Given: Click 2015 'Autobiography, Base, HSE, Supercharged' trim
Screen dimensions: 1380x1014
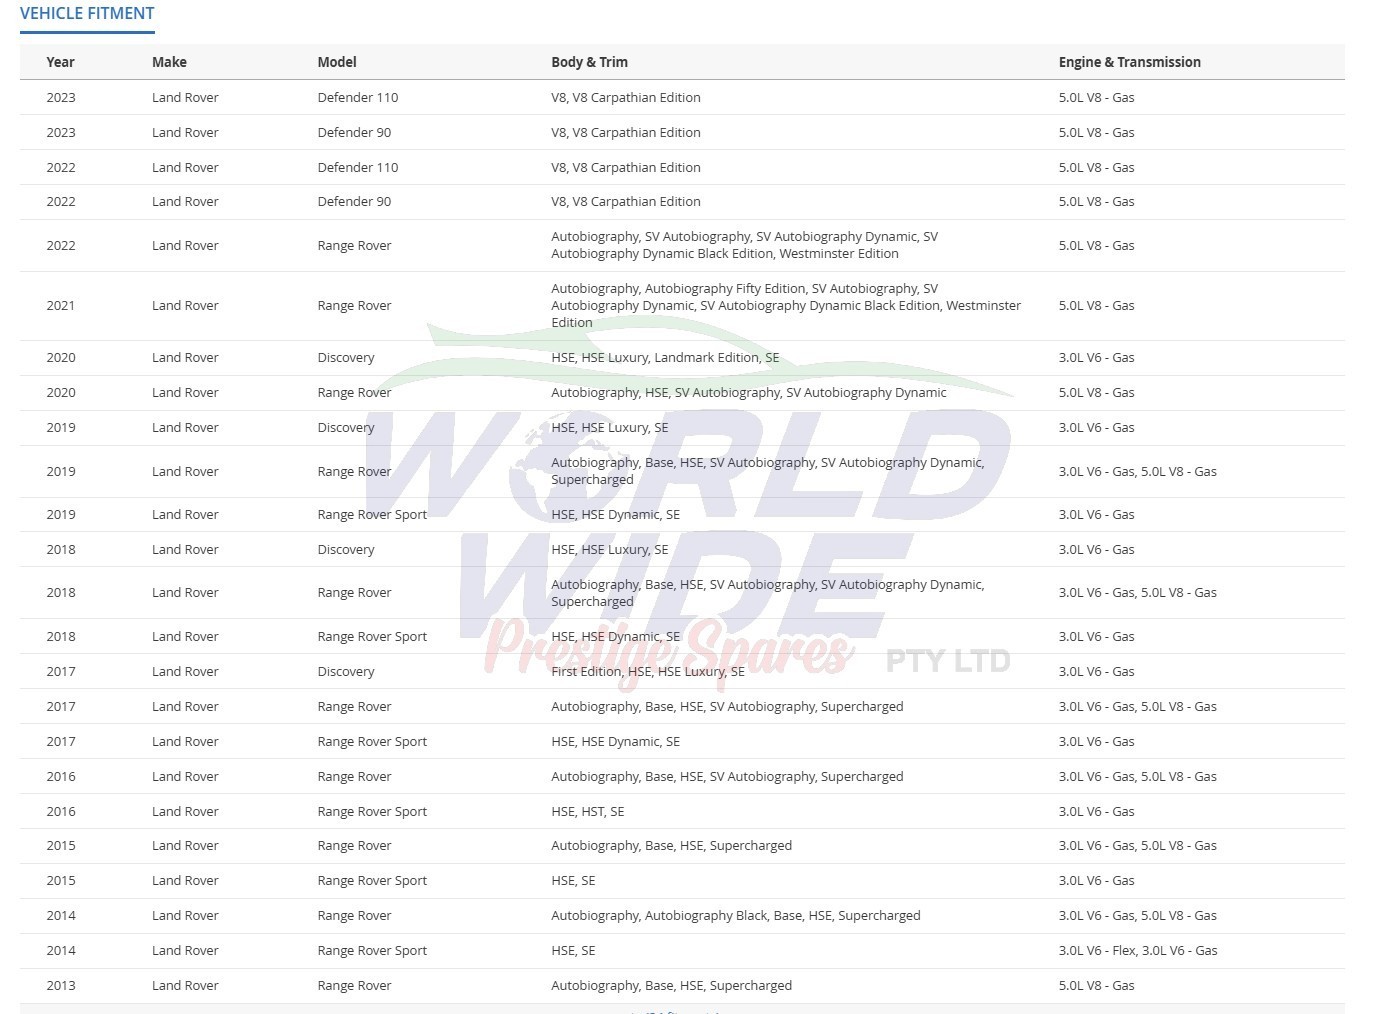Looking at the screenshot, I should (x=671, y=846).
